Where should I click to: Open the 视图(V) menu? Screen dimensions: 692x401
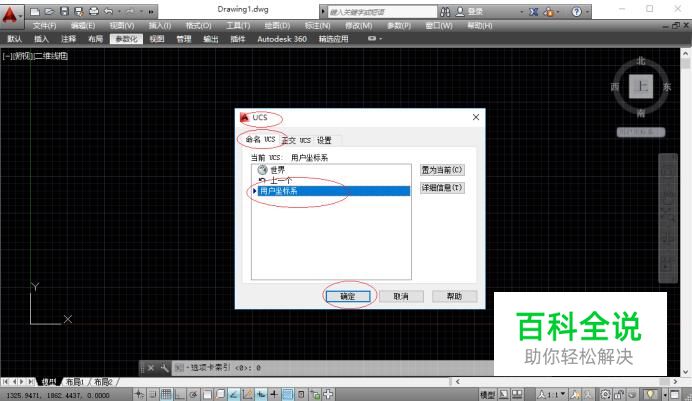tap(122, 26)
